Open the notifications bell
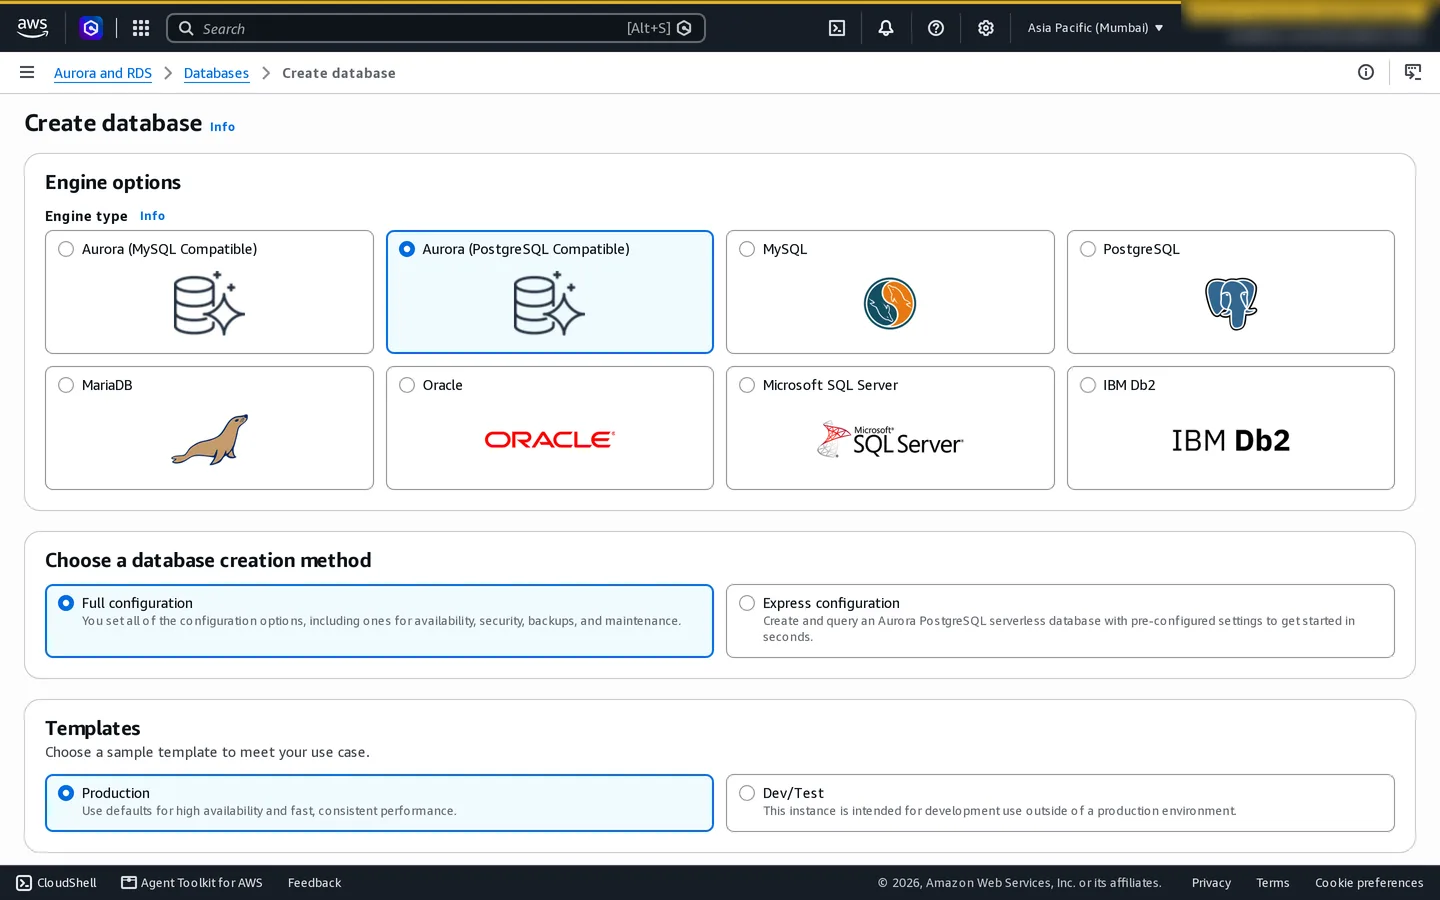This screenshot has width=1440, height=900. 886,28
